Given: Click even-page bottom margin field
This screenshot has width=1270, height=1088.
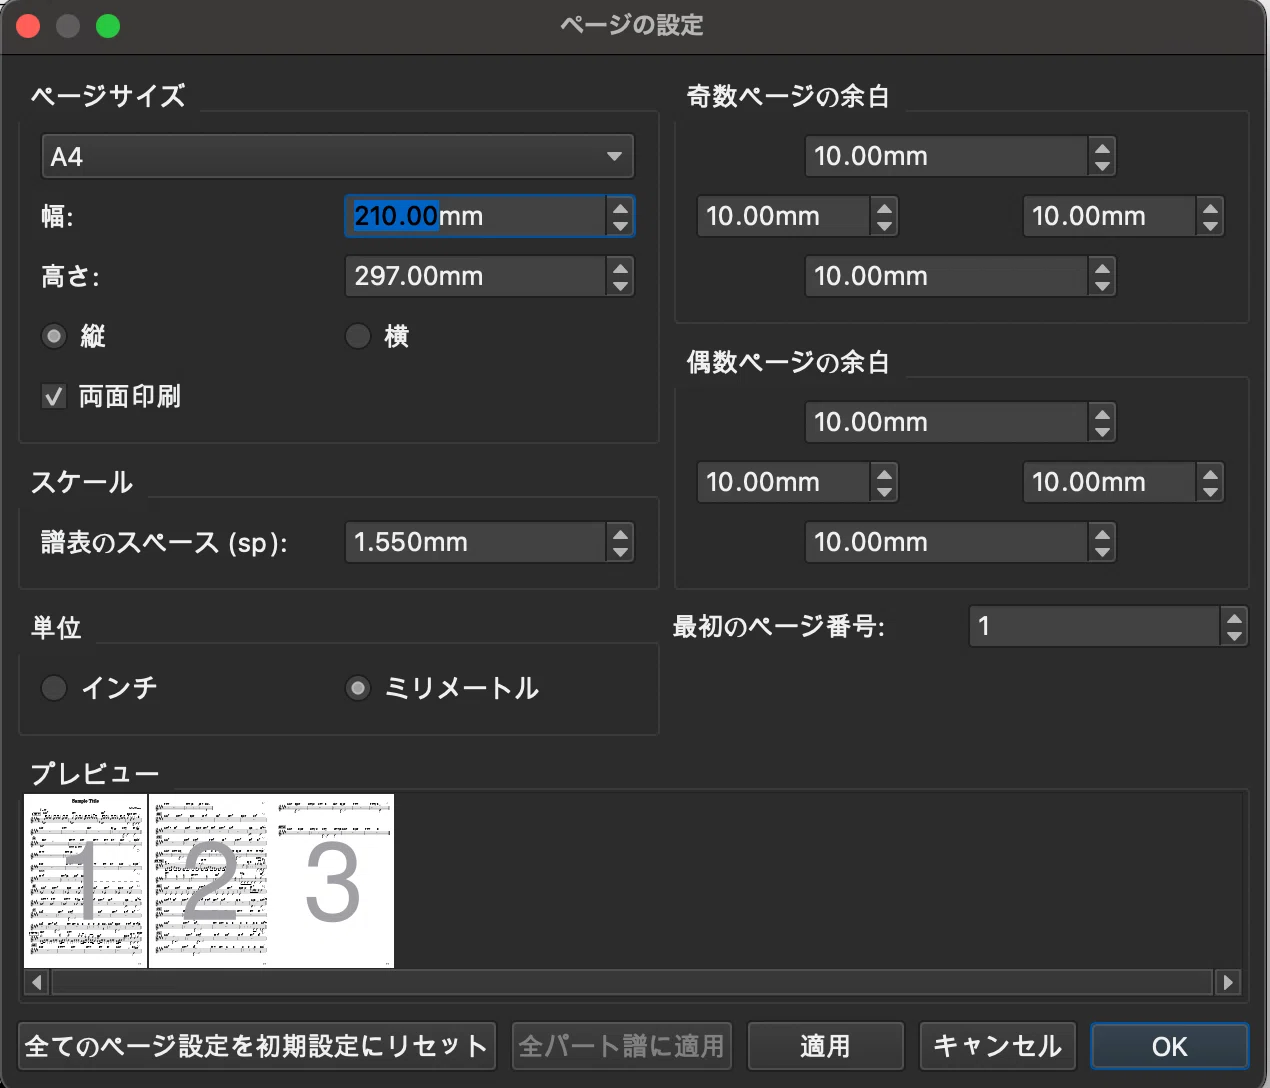Looking at the screenshot, I should click(x=946, y=542).
